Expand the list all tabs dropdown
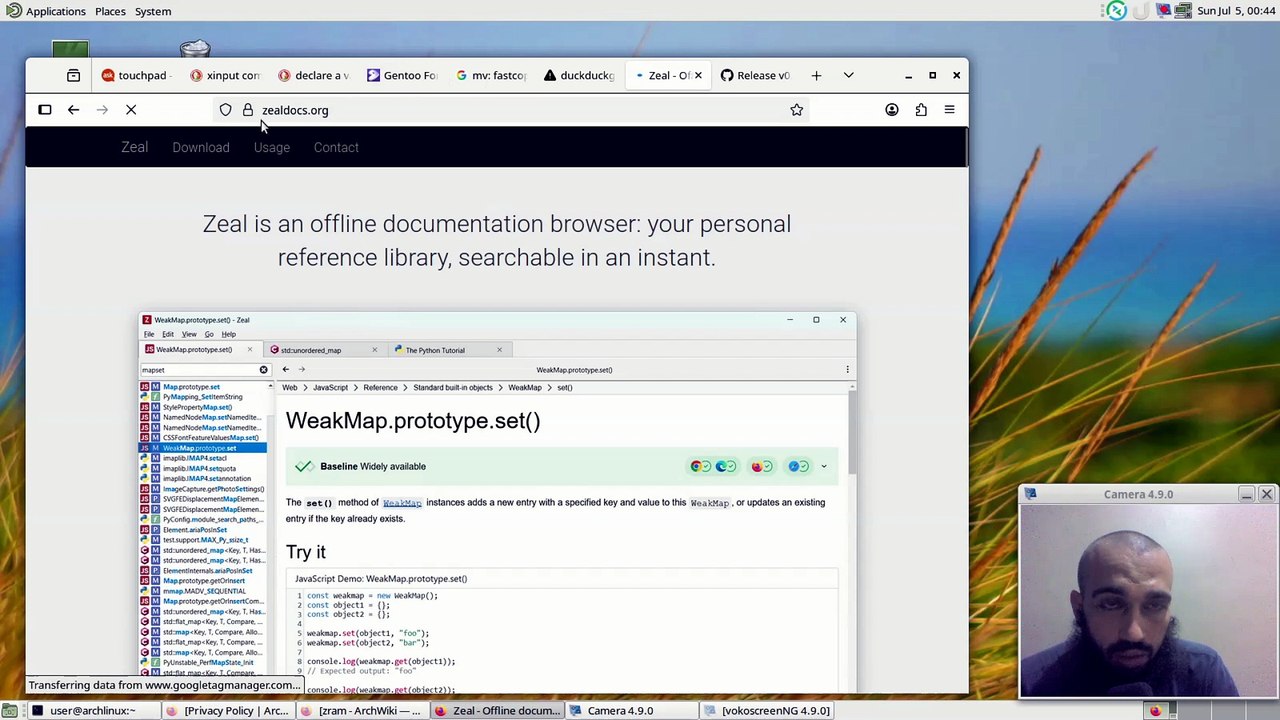 (x=848, y=75)
